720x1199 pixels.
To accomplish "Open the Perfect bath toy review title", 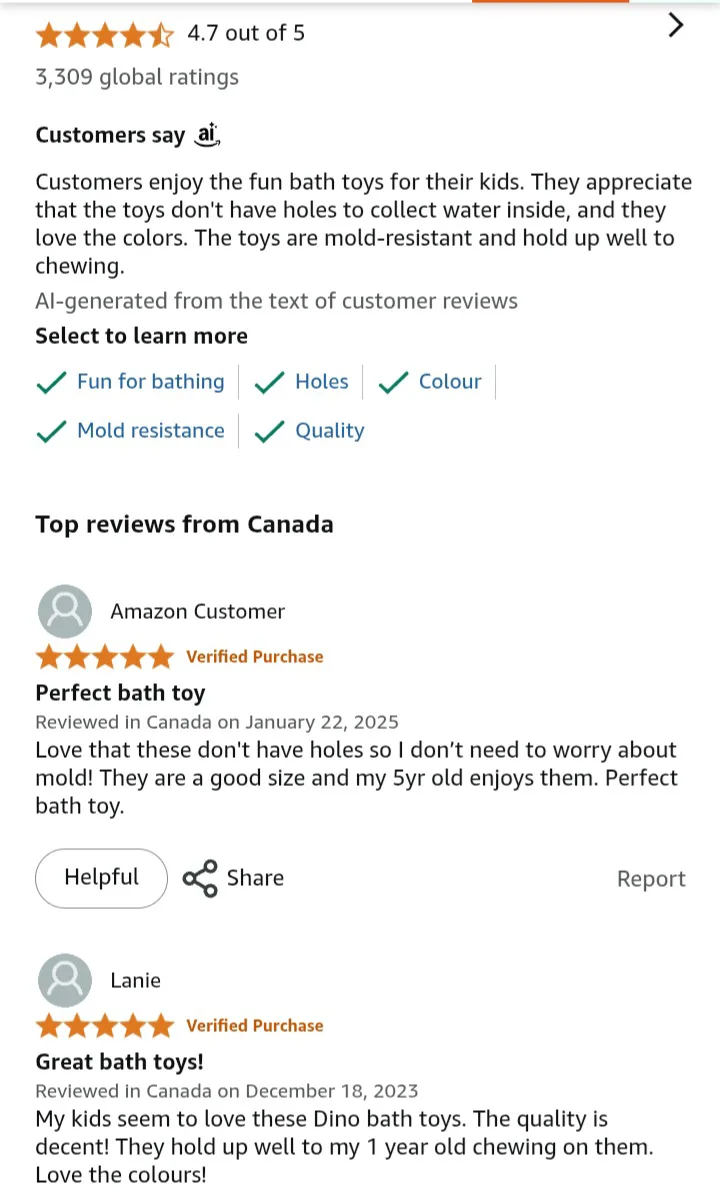I will tap(120, 693).
